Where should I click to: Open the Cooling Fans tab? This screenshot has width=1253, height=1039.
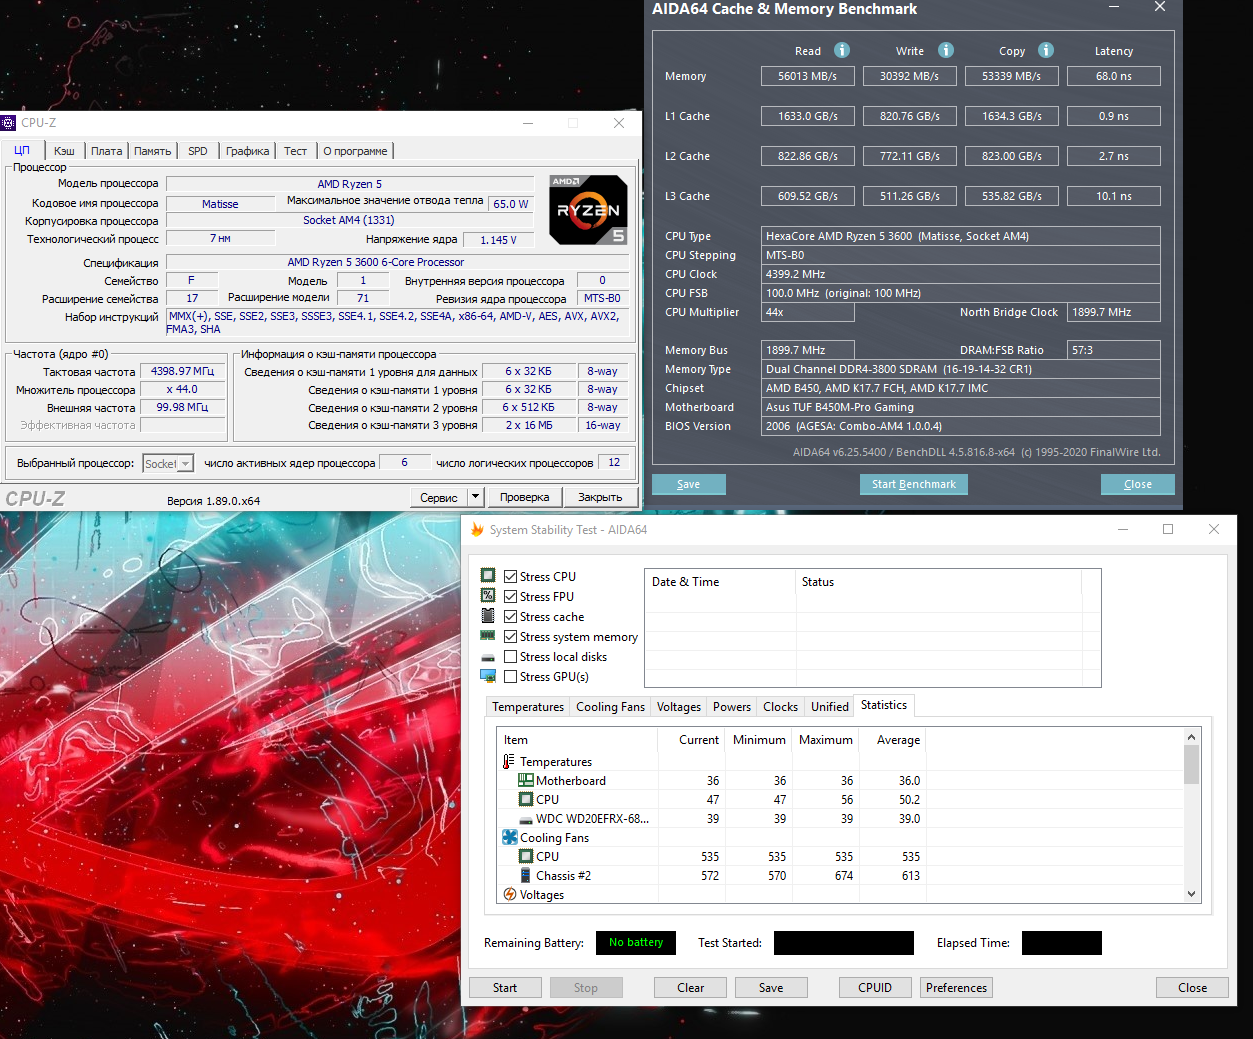[x=610, y=707]
